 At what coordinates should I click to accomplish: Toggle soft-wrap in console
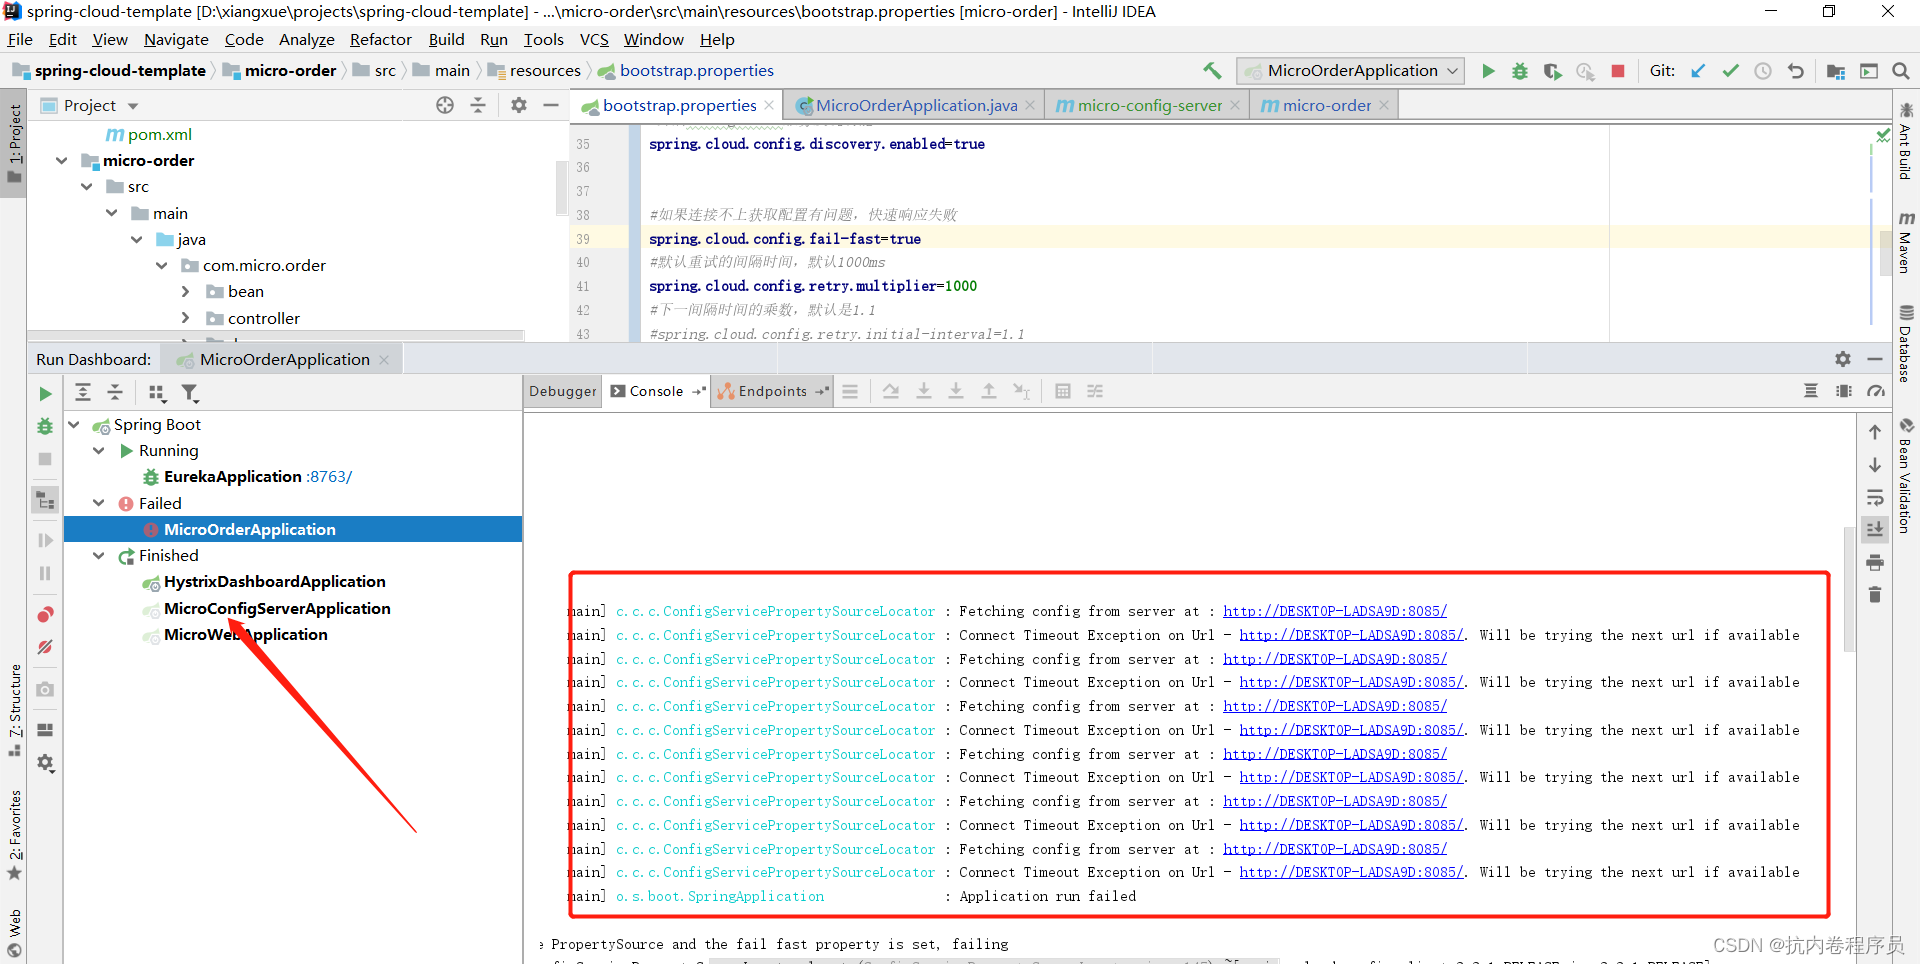1875,497
